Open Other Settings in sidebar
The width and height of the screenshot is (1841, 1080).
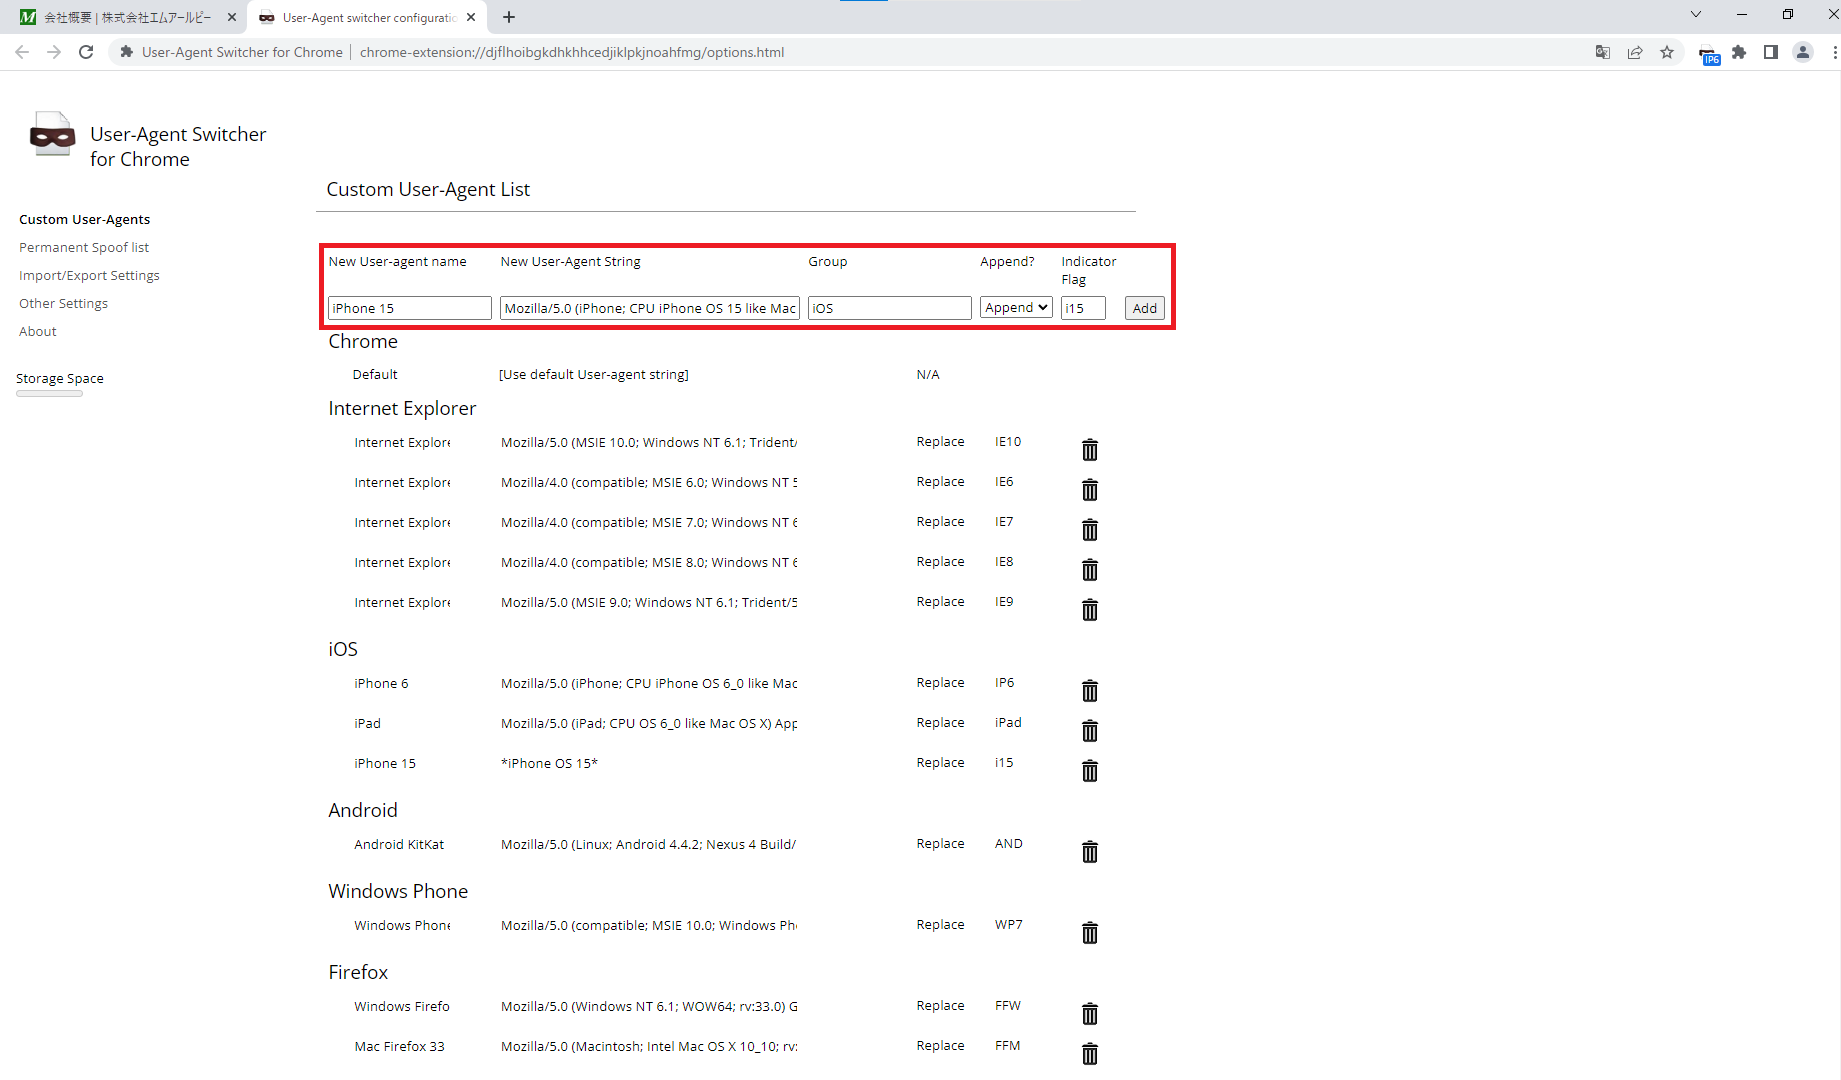tap(63, 303)
